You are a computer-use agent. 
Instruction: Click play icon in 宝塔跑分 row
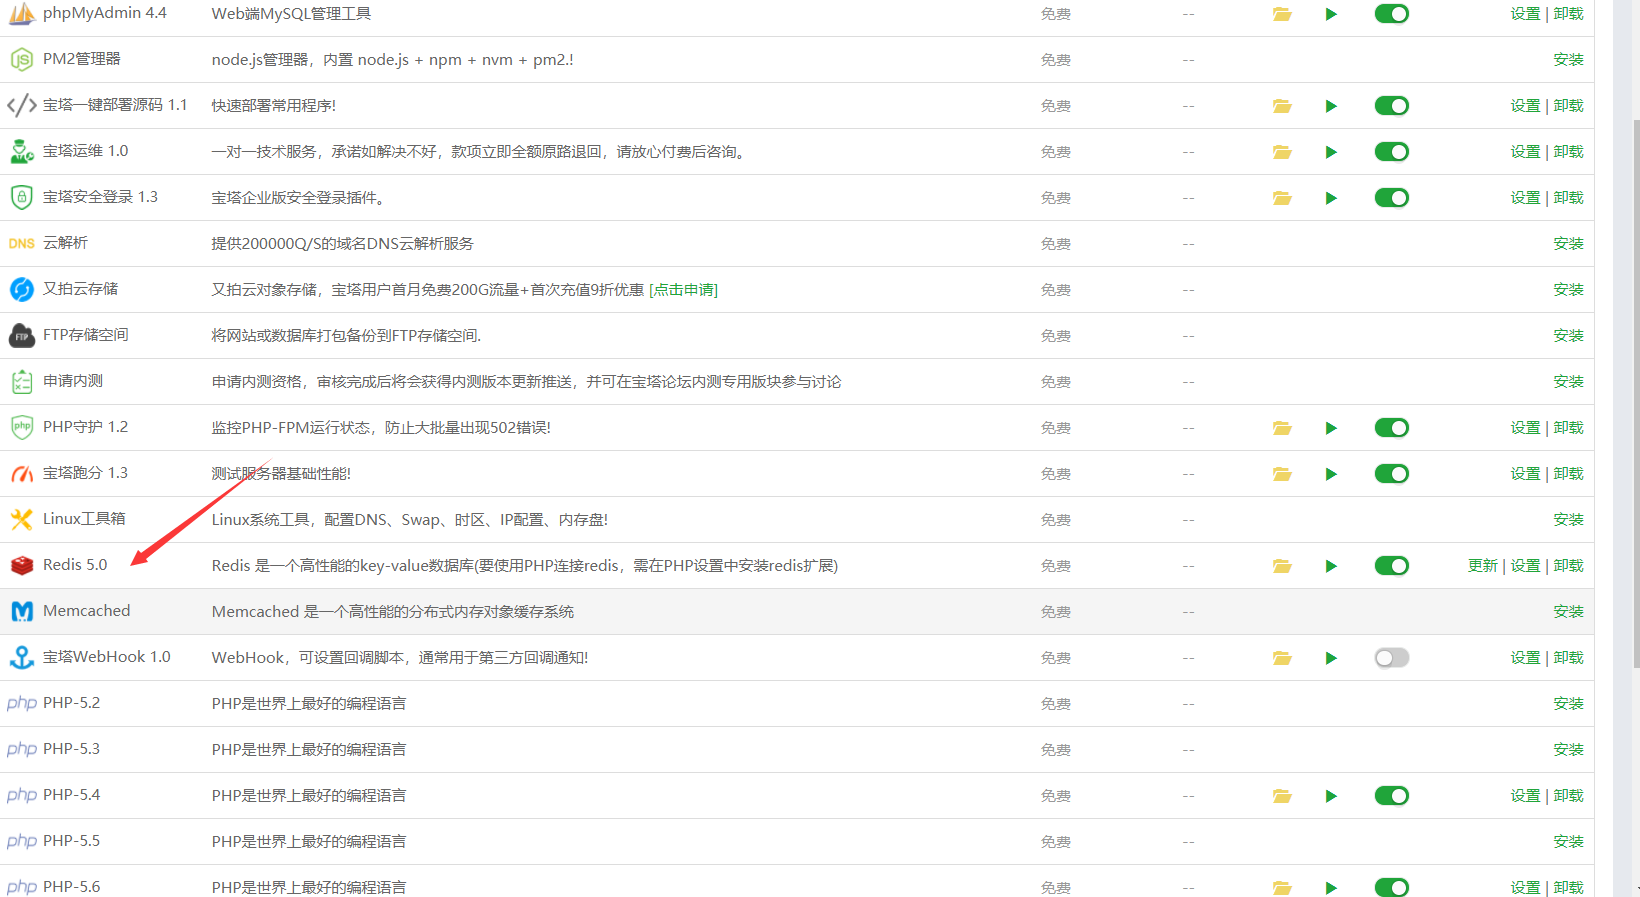coord(1331,474)
